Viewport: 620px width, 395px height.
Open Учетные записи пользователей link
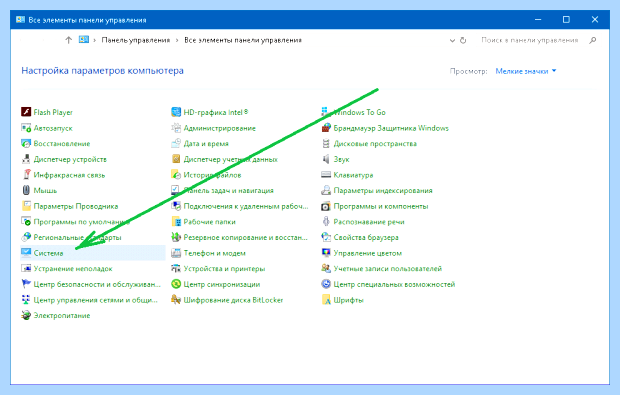click(388, 268)
